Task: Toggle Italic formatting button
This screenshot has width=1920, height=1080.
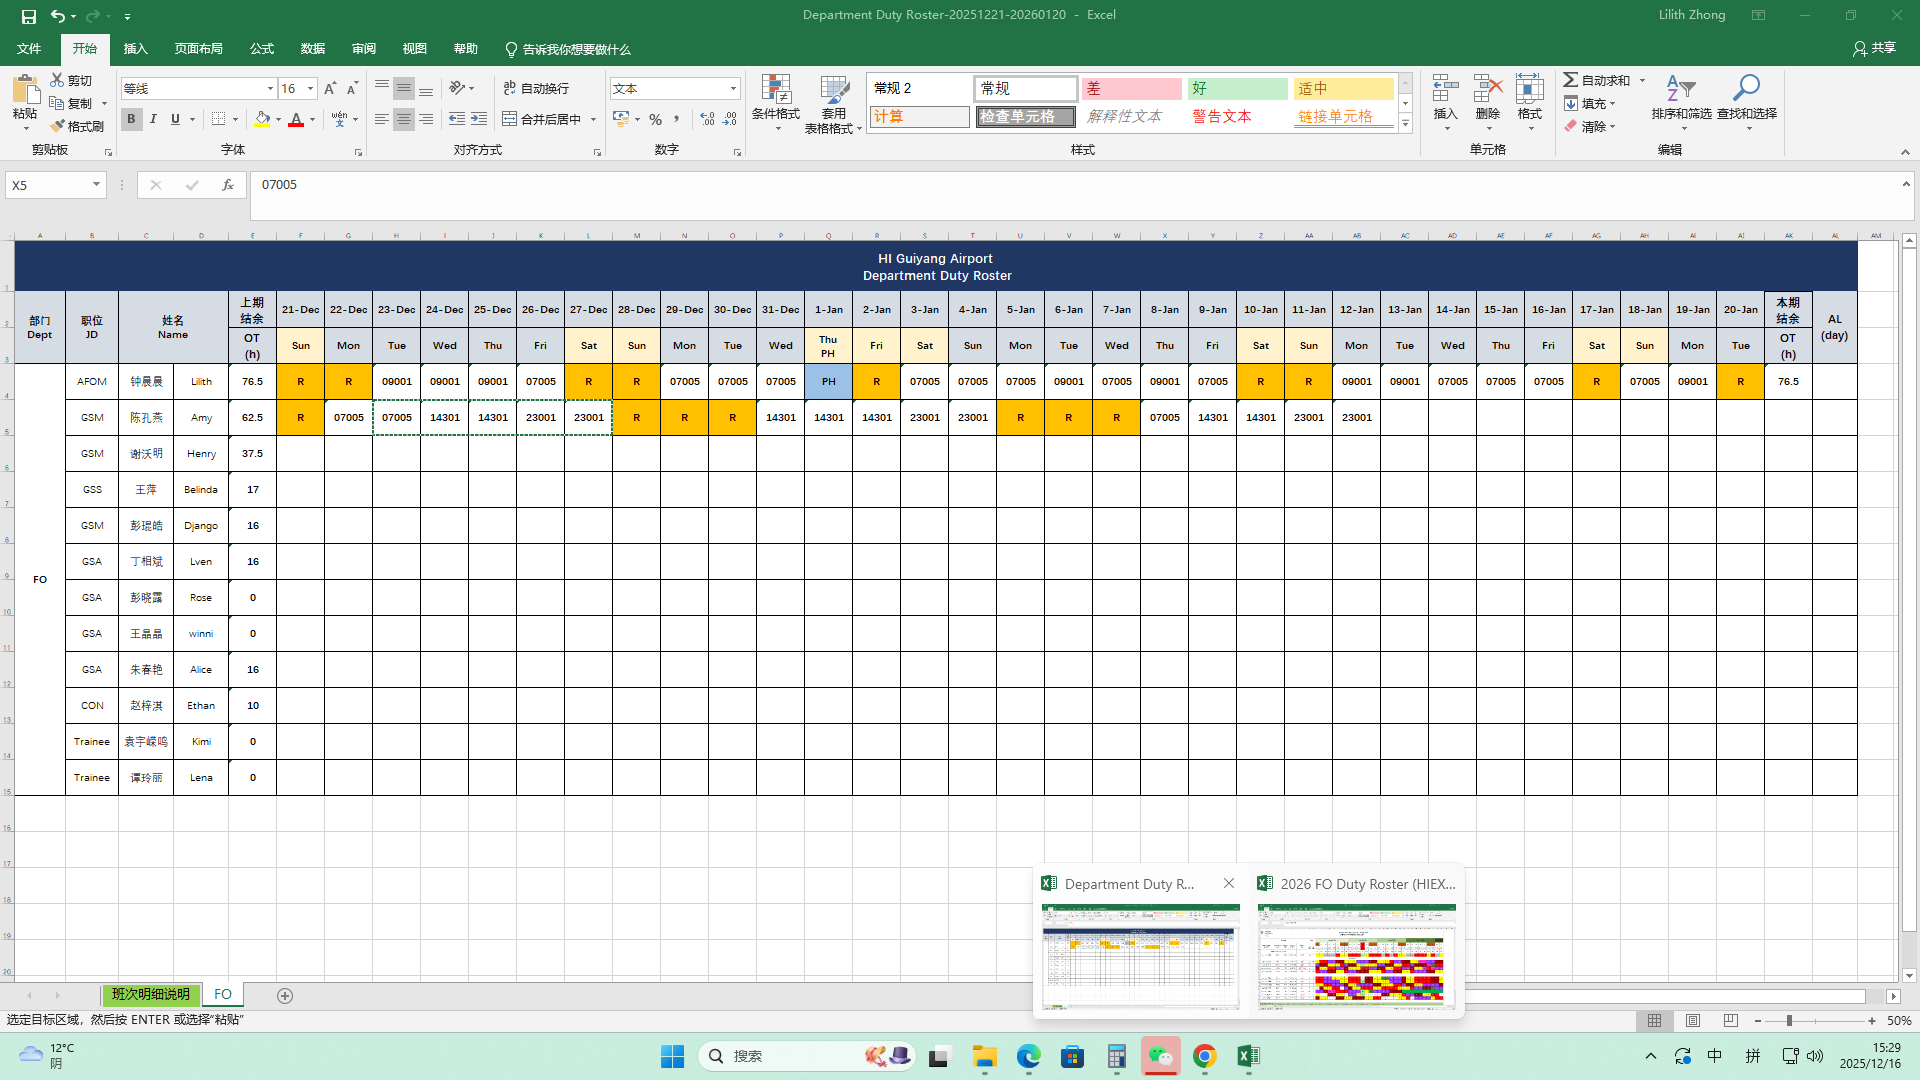Action: click(153, 119)
